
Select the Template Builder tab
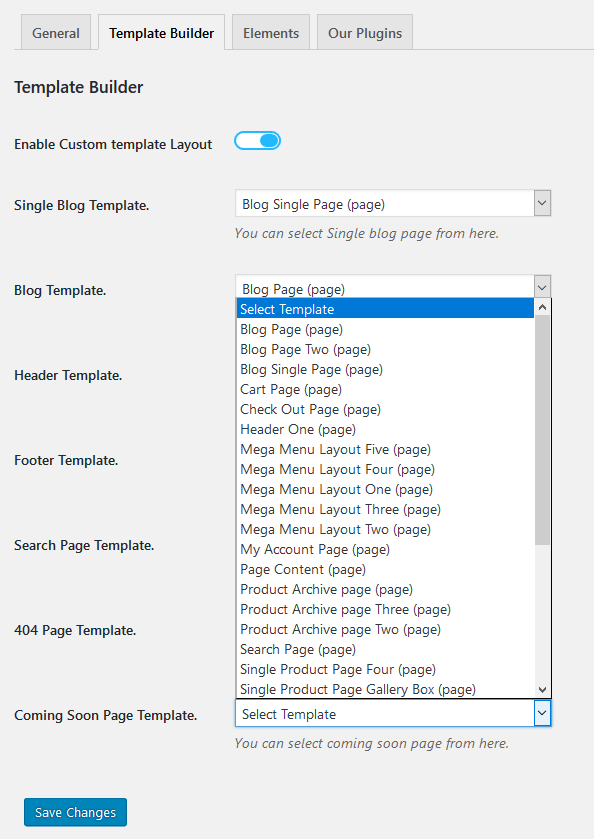click(162, 33)
